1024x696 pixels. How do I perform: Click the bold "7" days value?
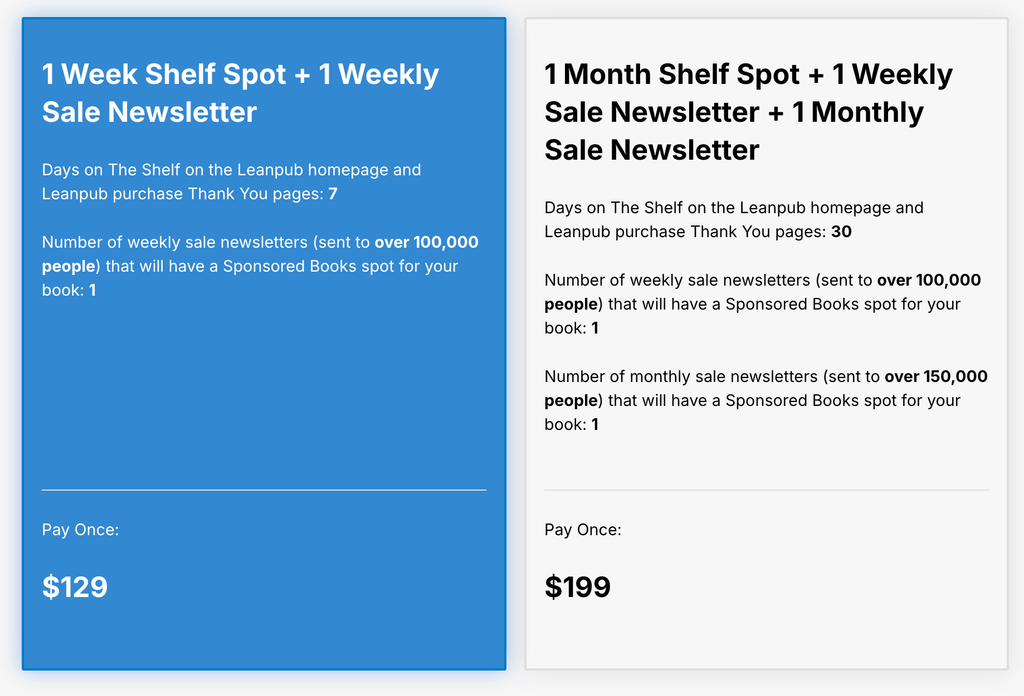tap(333, 194)
